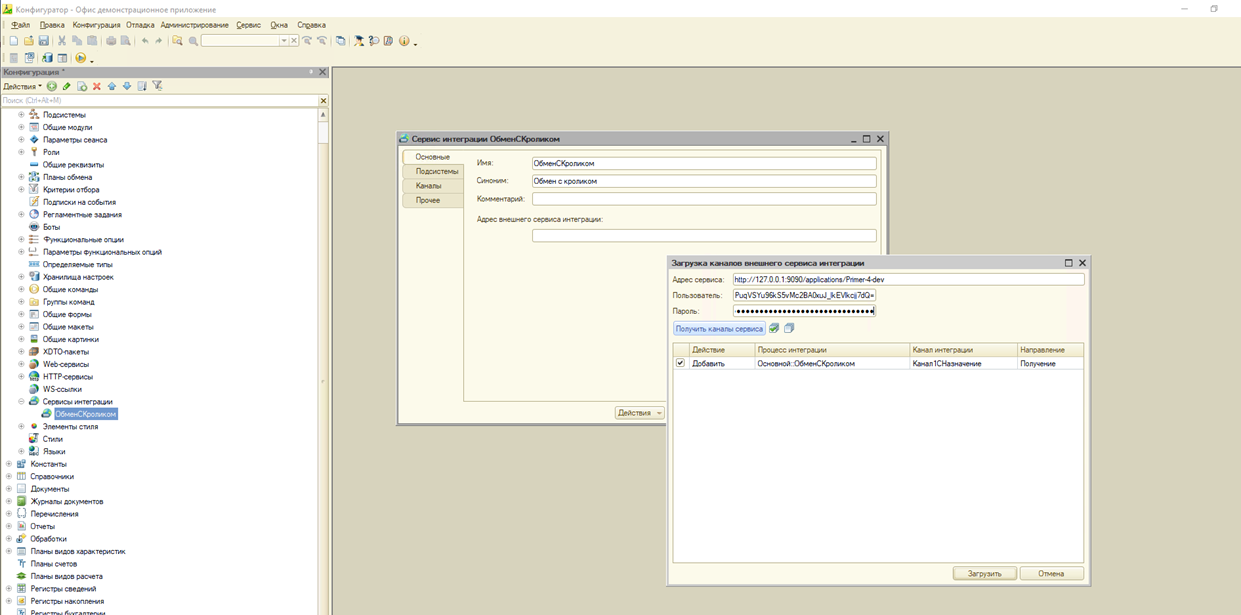Click red X delete icon in Configuration panel

[x=97, y=87]
